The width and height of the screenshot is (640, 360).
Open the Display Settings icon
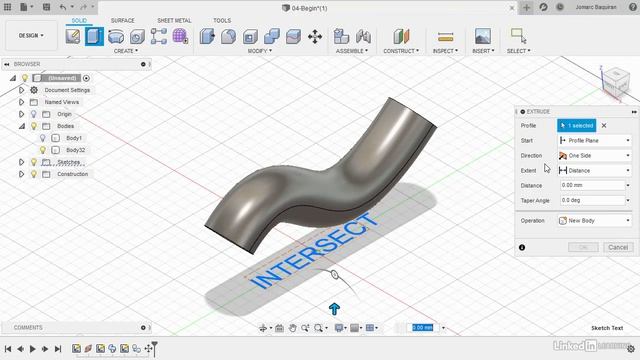[x=339, y=328]
